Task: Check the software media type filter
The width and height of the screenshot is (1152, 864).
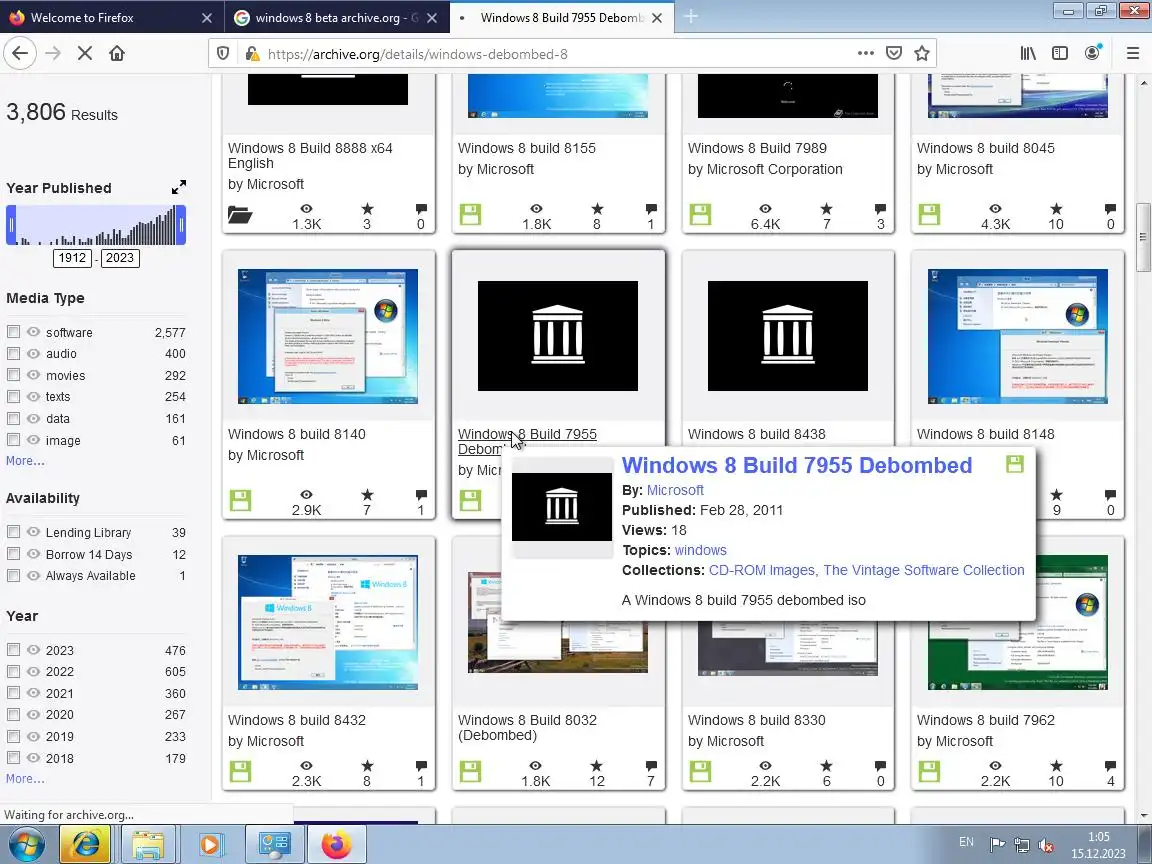Action: click(13, 332)
